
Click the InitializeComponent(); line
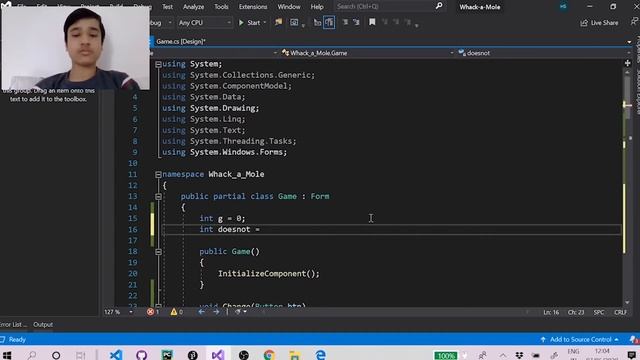point(269,274)
